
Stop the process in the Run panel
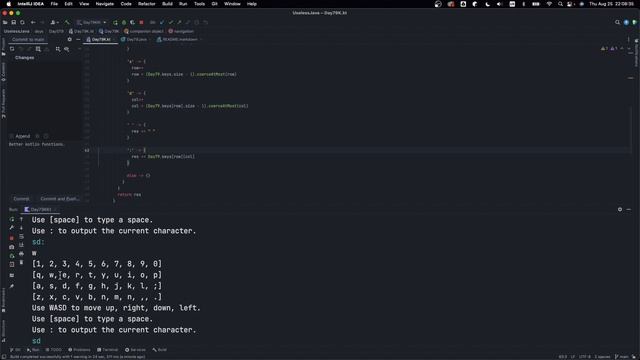pos(11,238)
